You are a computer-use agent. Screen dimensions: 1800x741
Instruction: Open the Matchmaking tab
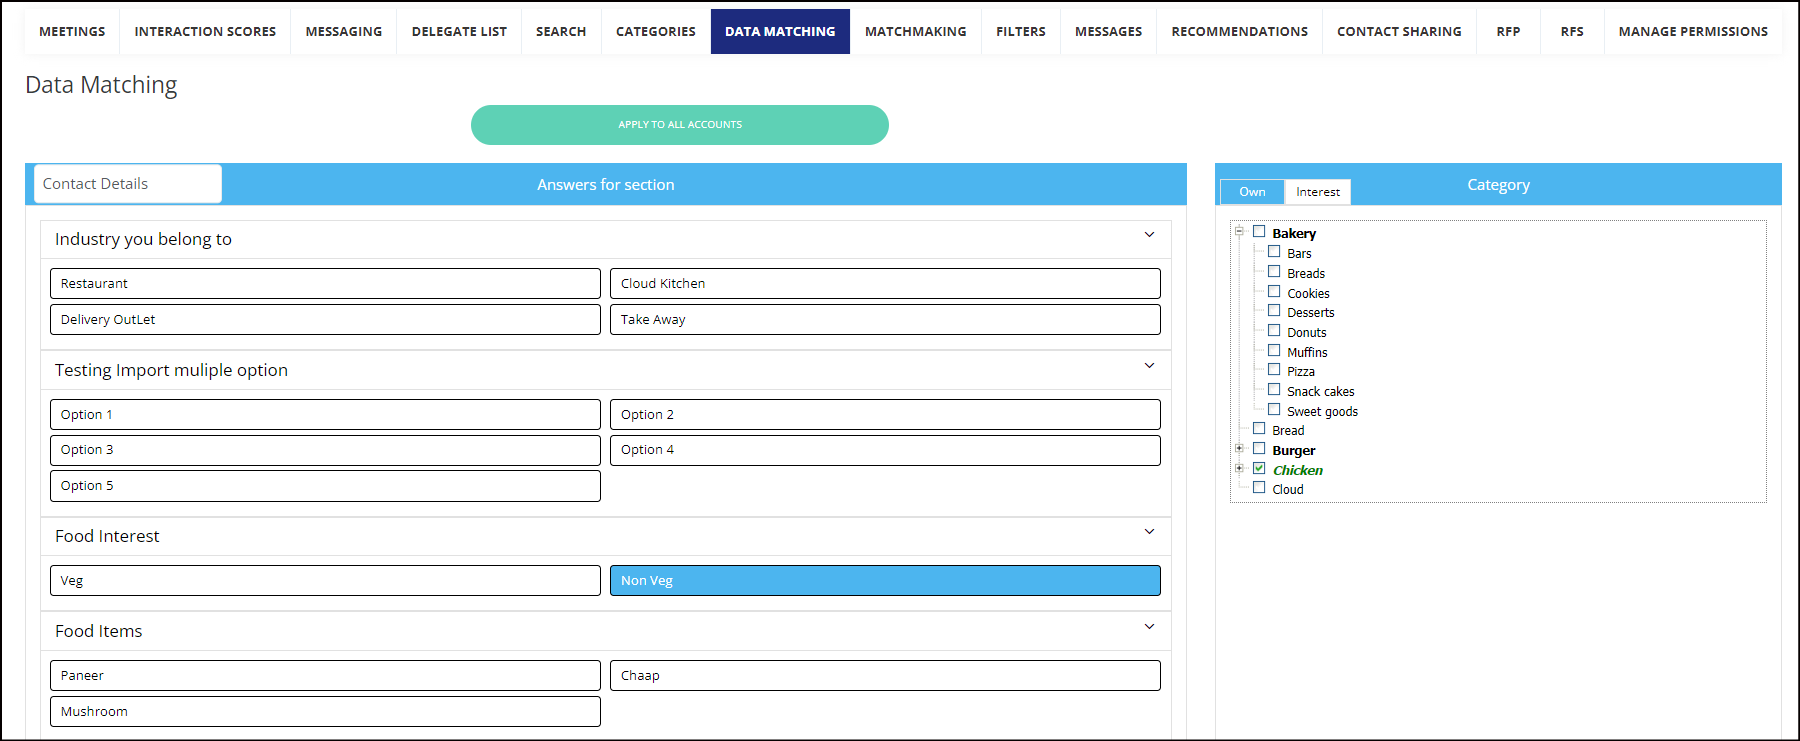[915, 32]
